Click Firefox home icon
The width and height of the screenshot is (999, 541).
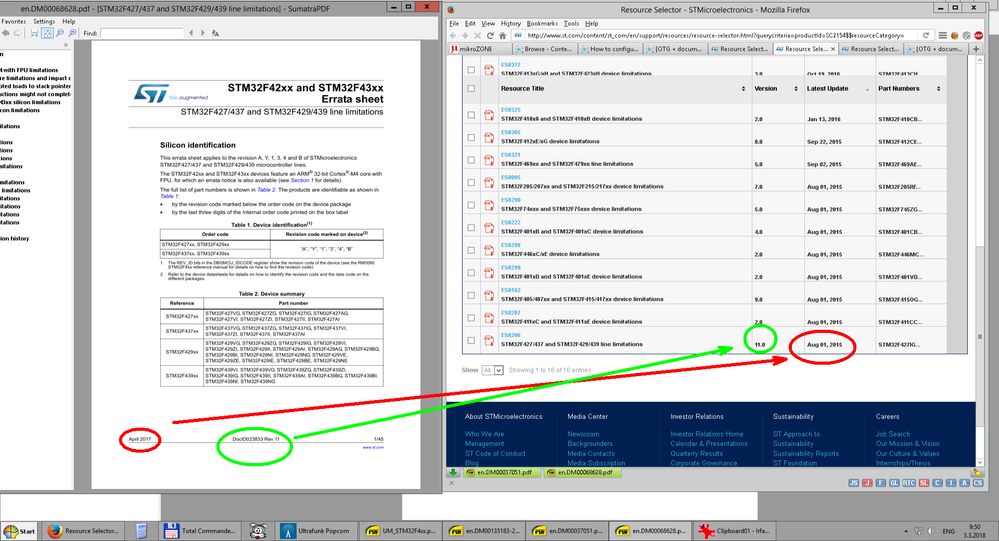coord(503,36)
